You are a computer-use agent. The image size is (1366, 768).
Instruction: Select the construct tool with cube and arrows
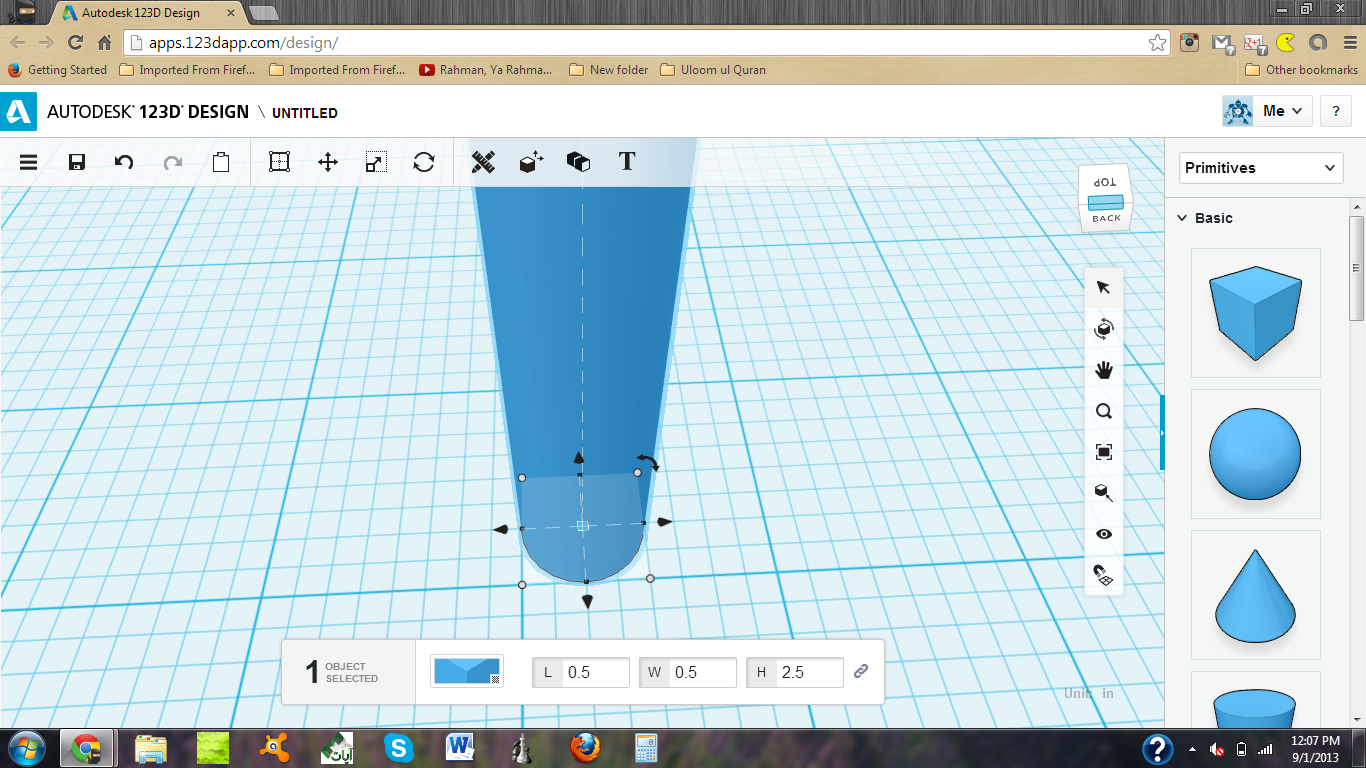531,162
